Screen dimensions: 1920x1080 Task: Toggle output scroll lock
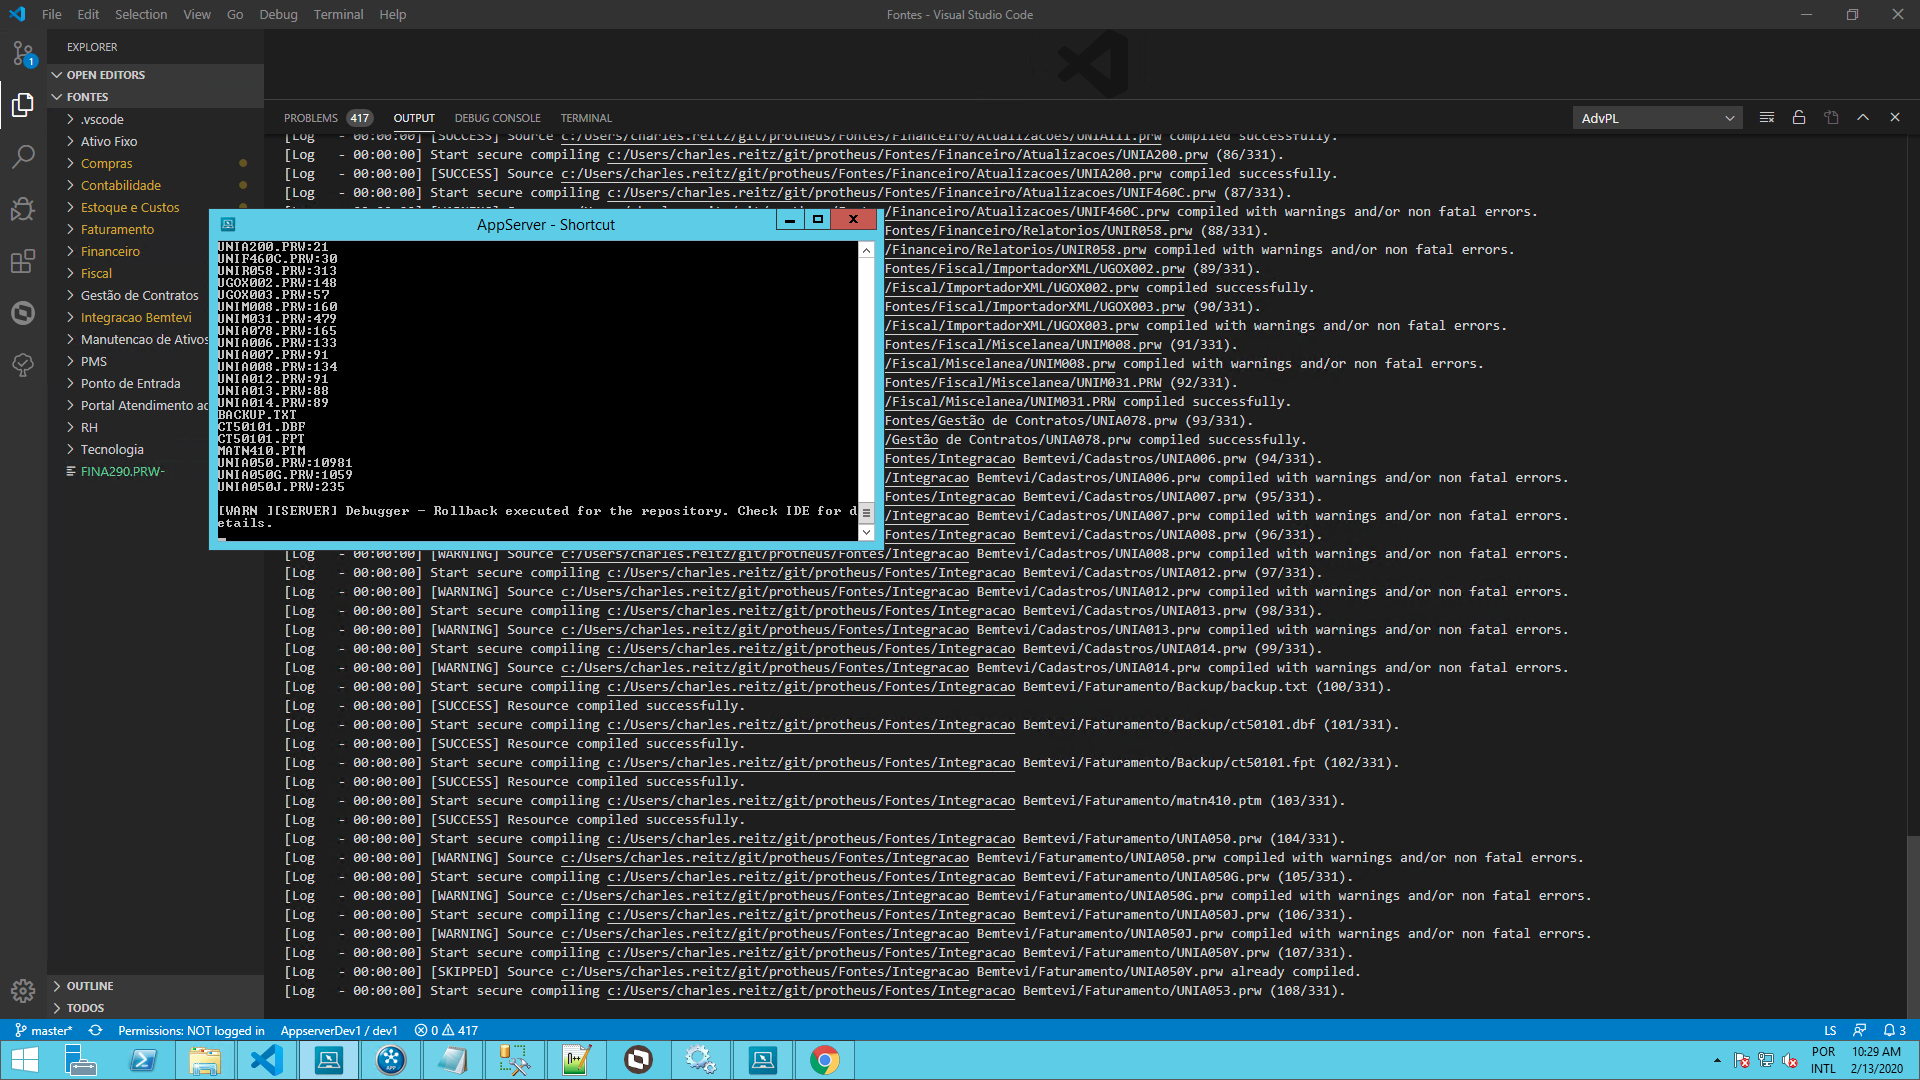[x=1799, y=118]
